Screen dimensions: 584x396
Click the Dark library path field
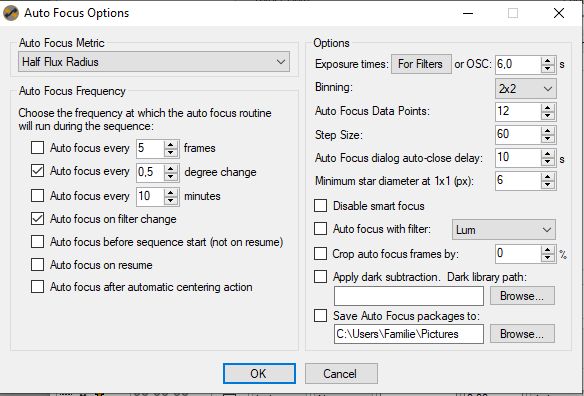pyautogui.click(x=409, y=296)
